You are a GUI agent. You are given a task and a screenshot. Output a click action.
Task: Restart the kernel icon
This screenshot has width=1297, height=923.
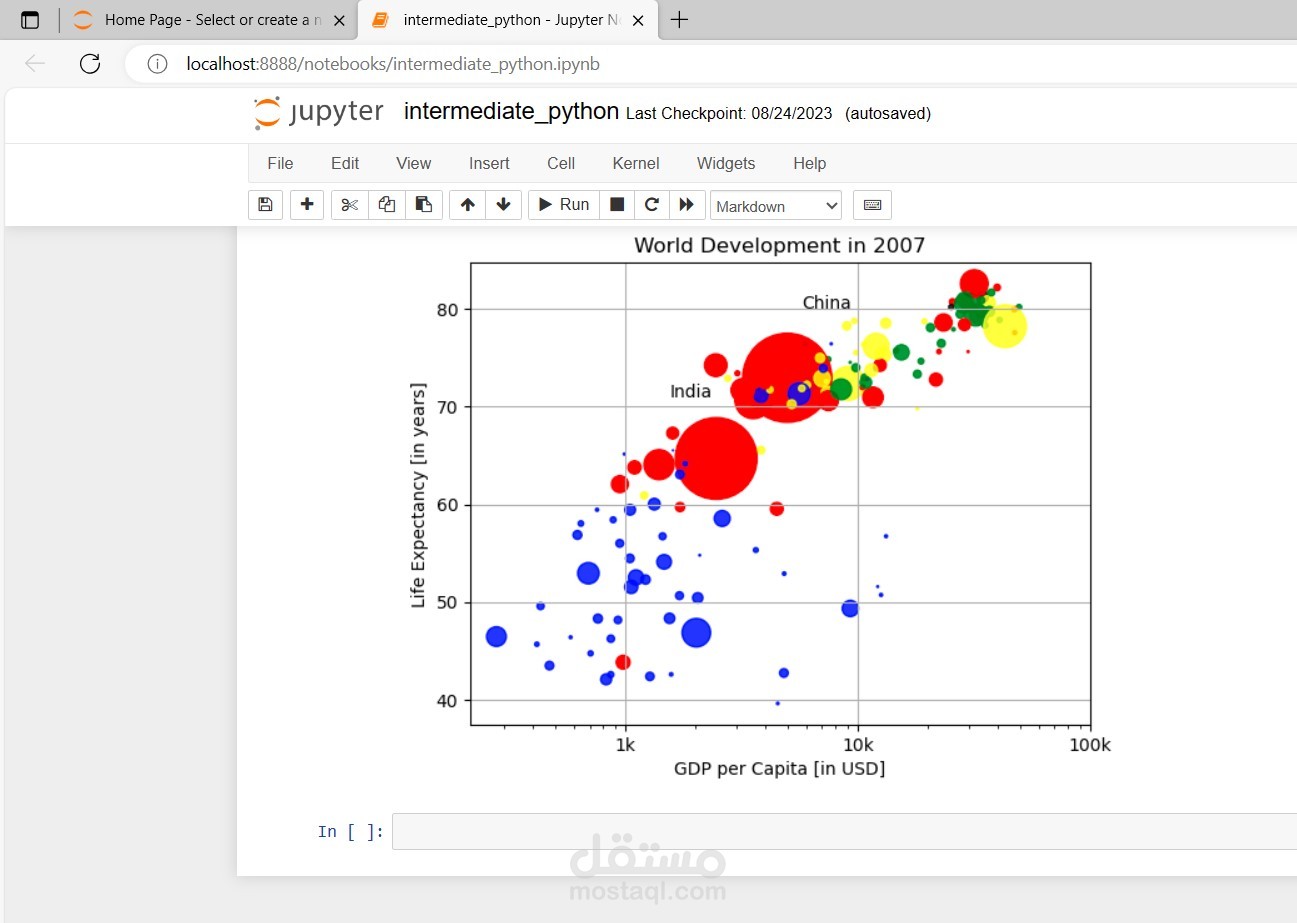pyautogui.click(x=651, y=205)
